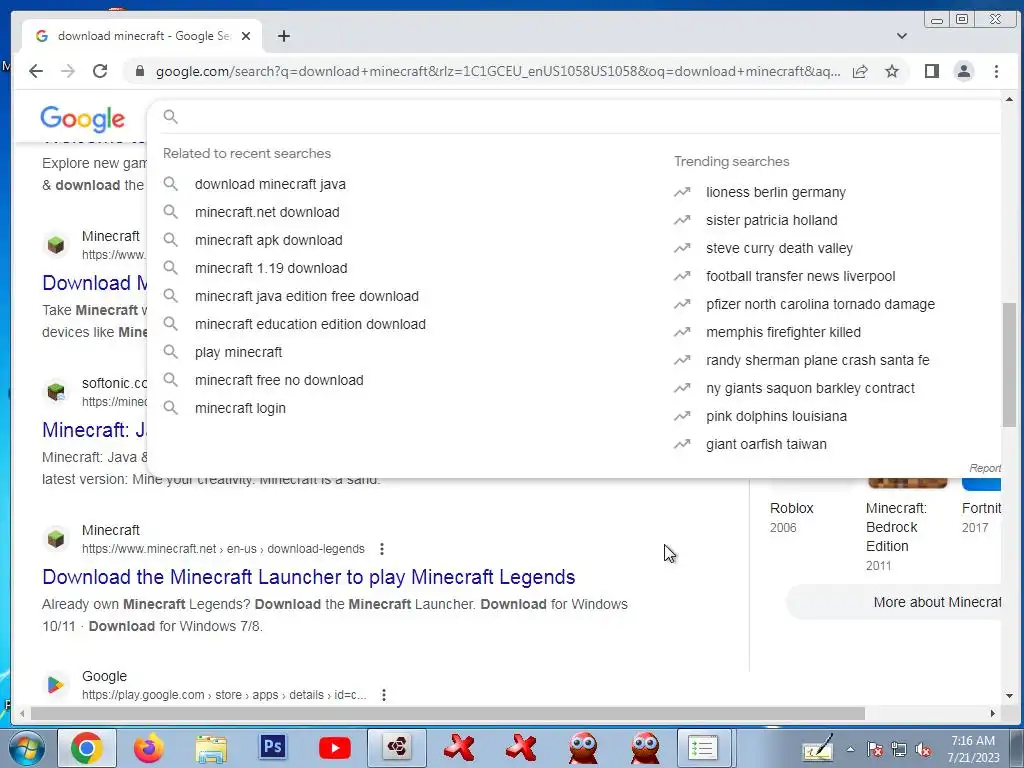The image size is (1024, 768).
Task: Choose suggestion minecraft education edition download
Action: click(310, 325)
